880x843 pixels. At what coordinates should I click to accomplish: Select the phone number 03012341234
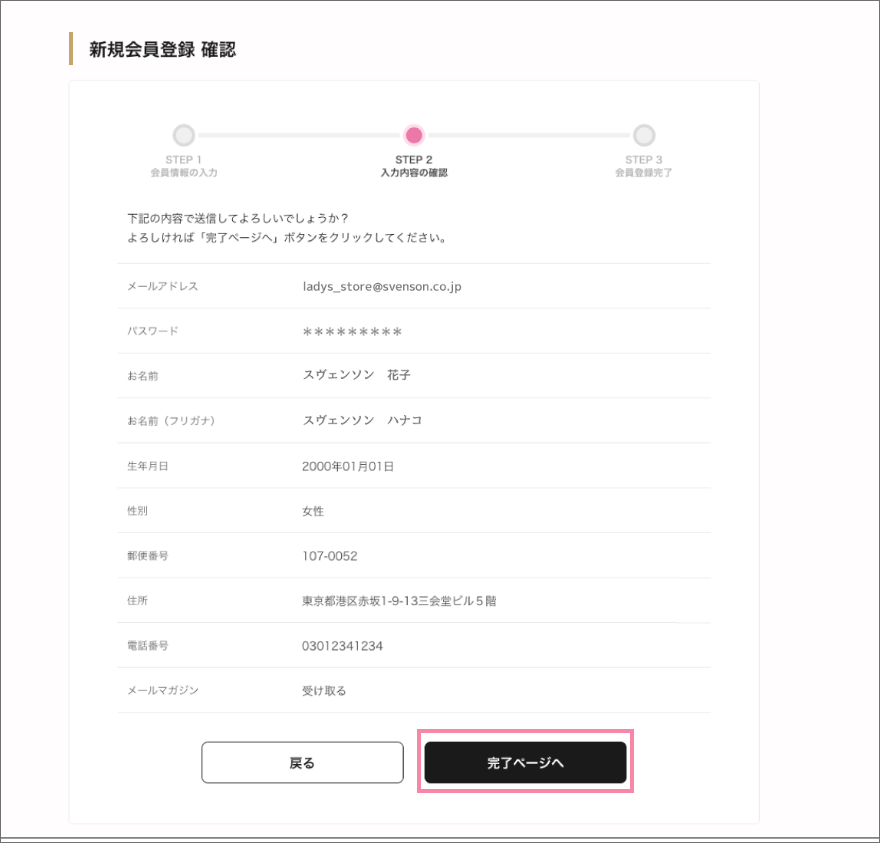343,645
